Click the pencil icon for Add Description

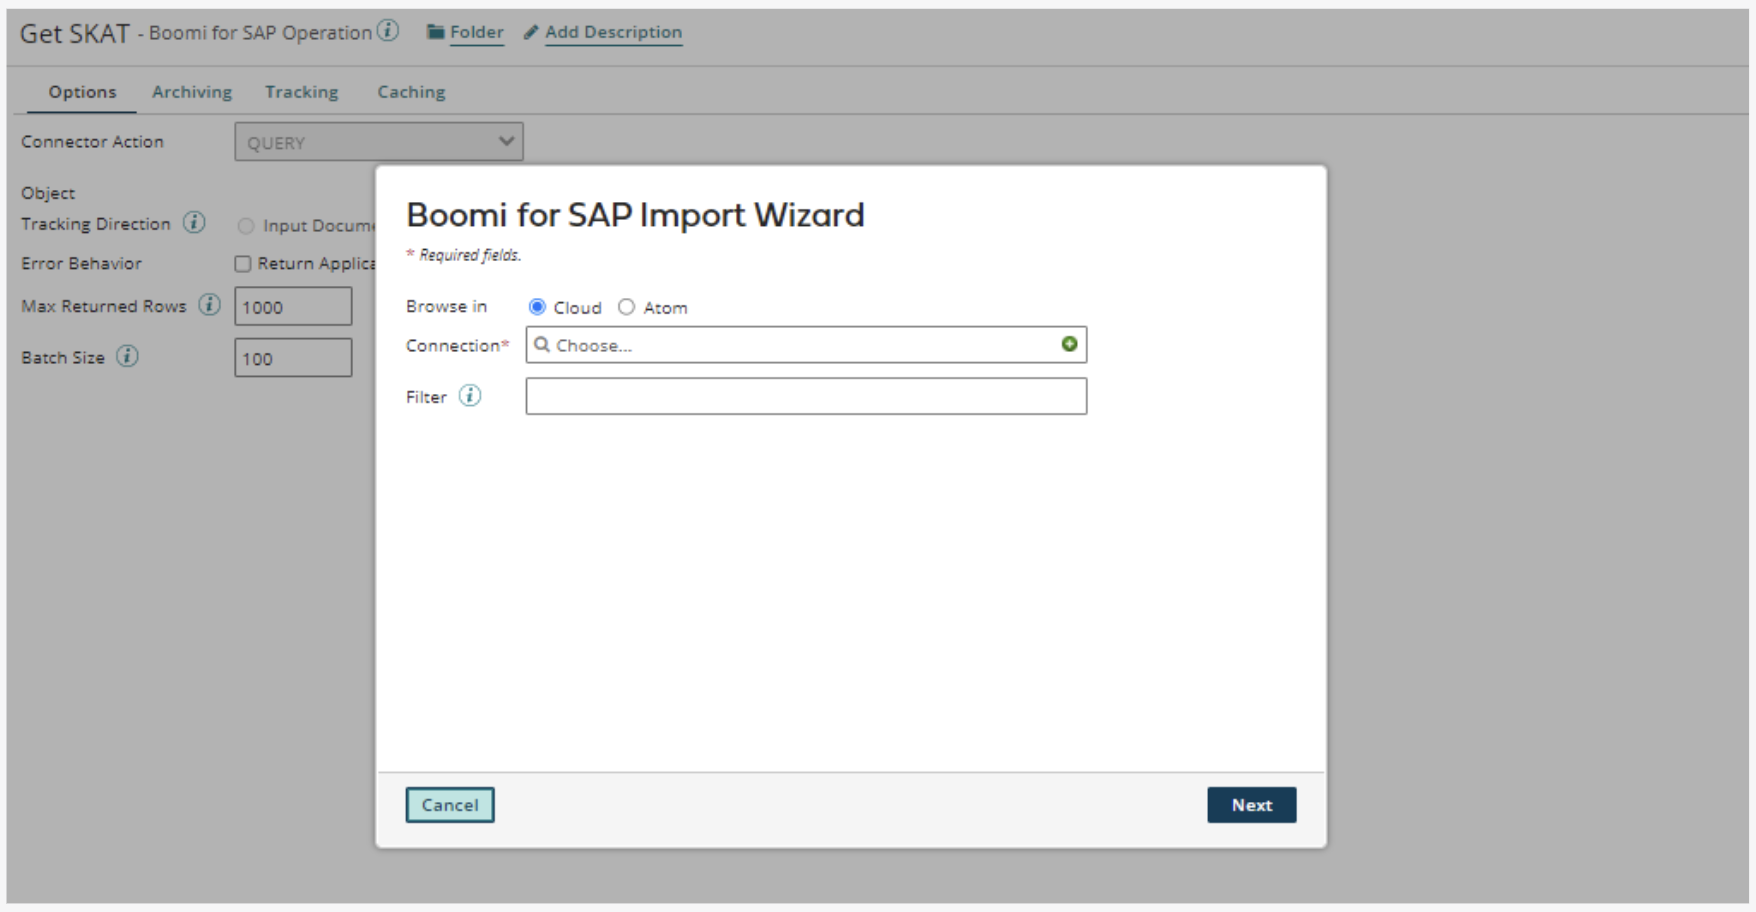point(531,32)
